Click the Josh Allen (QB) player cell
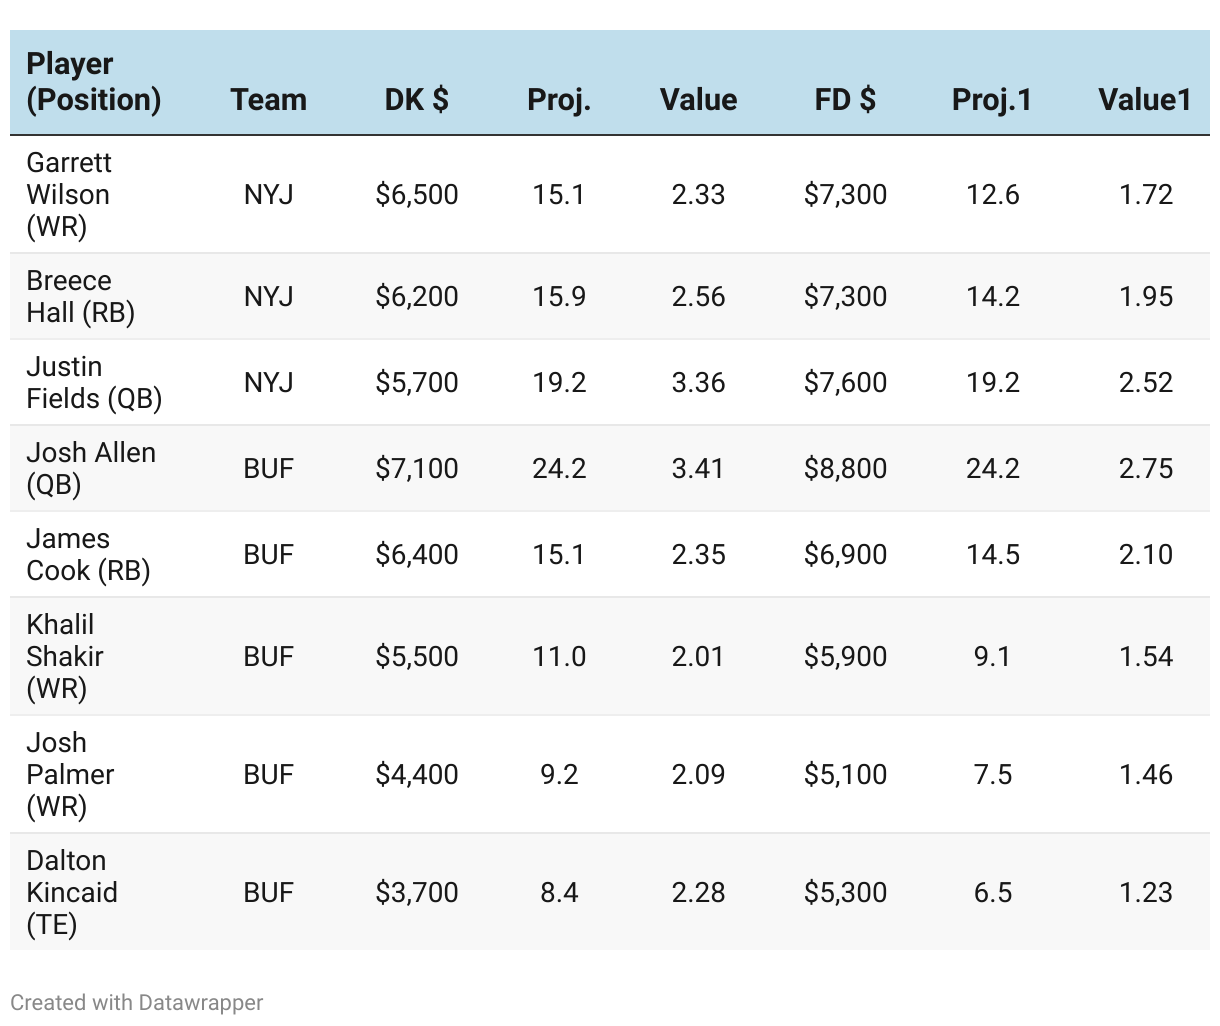This screenshot has height=1026, width=1220. 90,468
